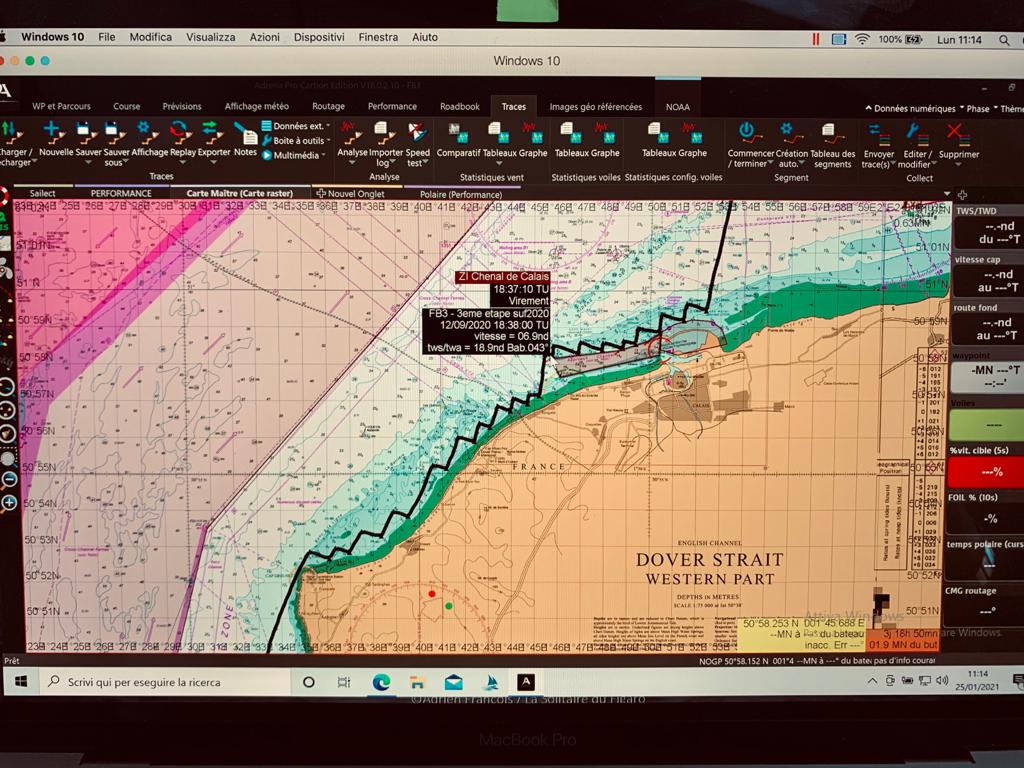The height and width of the screenshot is (768, 1024).
Task: Expand dropdown arrow under Supprimer
Action: click(958, 165)
